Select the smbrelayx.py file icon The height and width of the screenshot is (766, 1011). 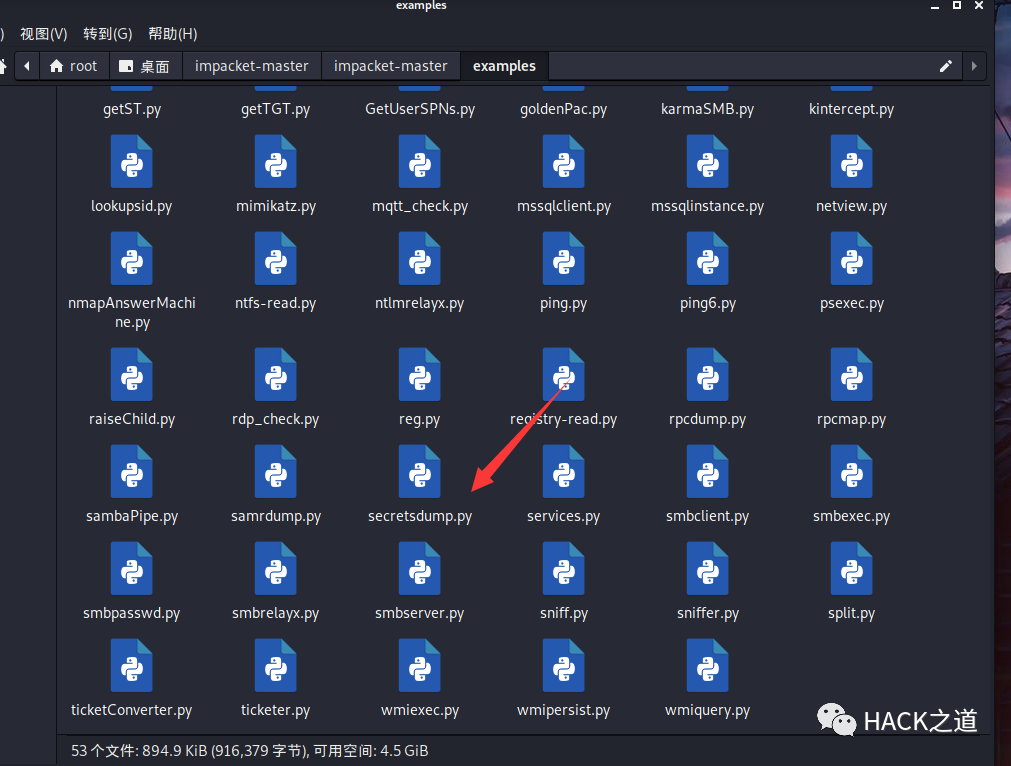(x=275, y=569)
